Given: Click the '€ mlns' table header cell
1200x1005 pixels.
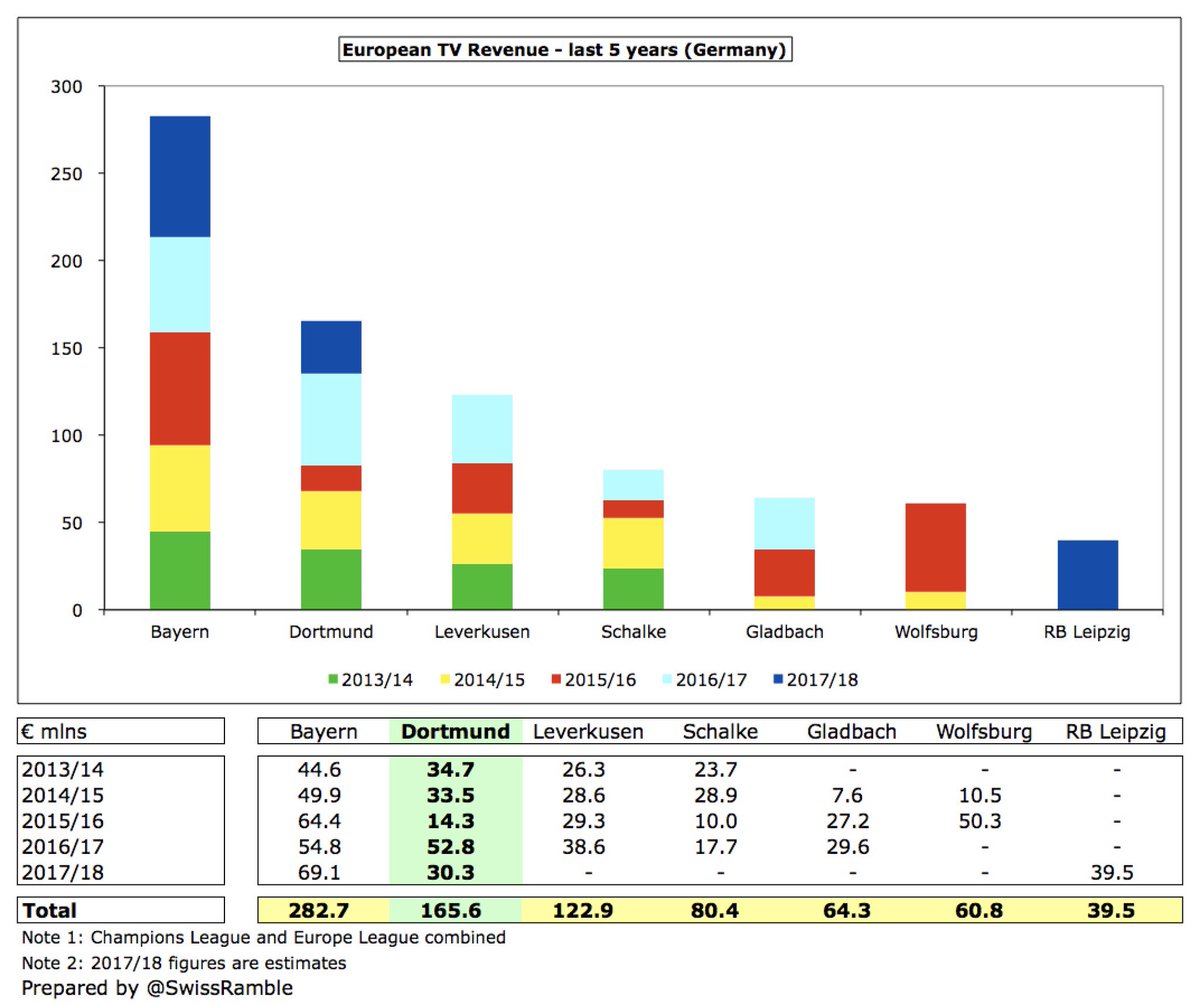Looking at the screenshot, I should tap(121, 731).
